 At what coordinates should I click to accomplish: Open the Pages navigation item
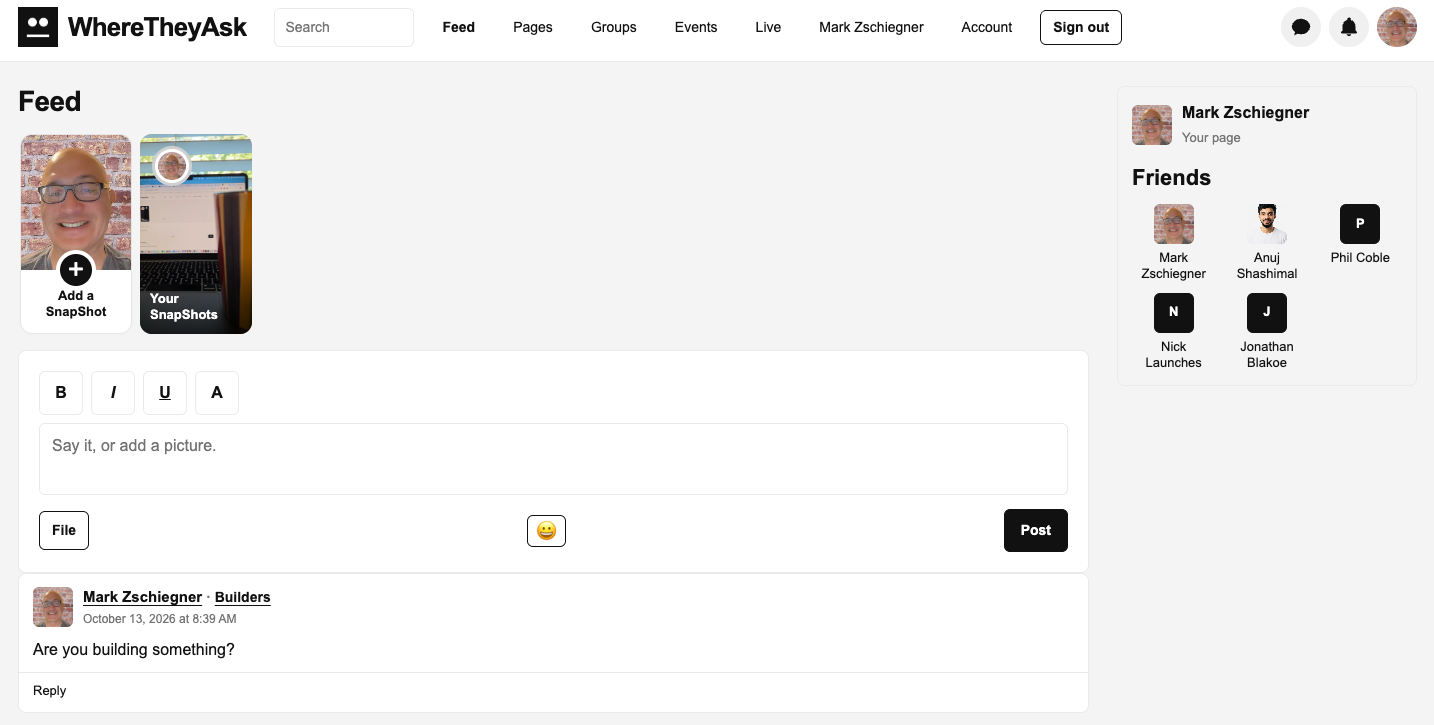pos(533,27)
